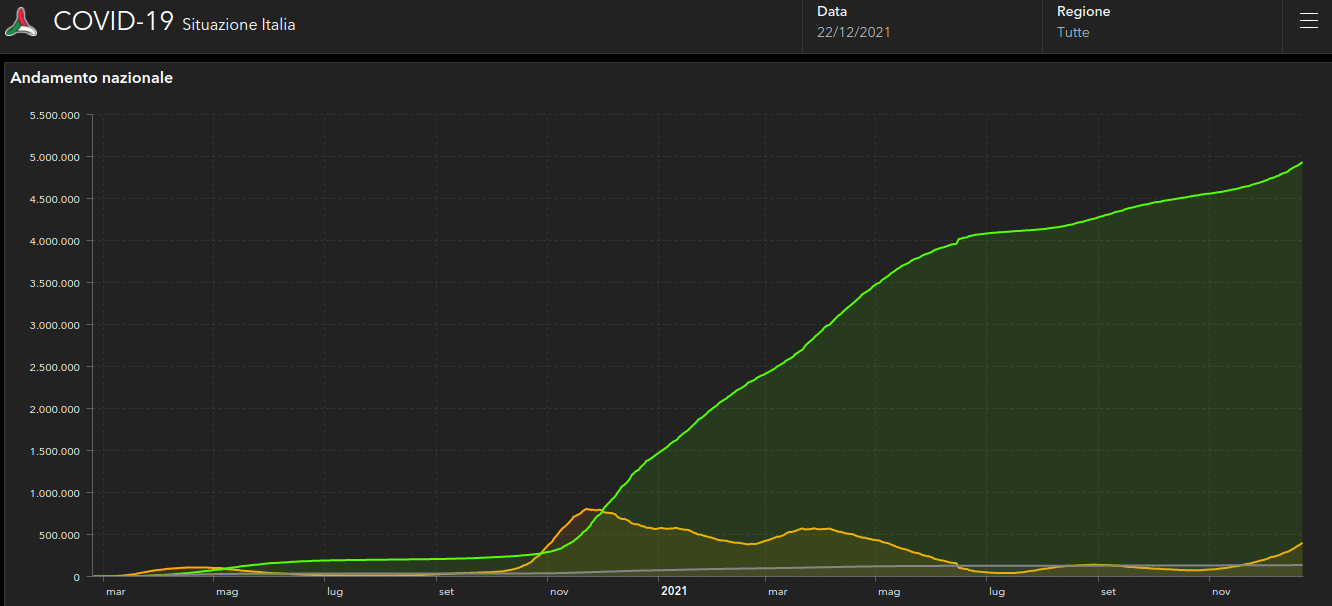This screenshot has height=606, width=1332.
Task: Select the date value 22/12/2021
Action: point(853,32)
